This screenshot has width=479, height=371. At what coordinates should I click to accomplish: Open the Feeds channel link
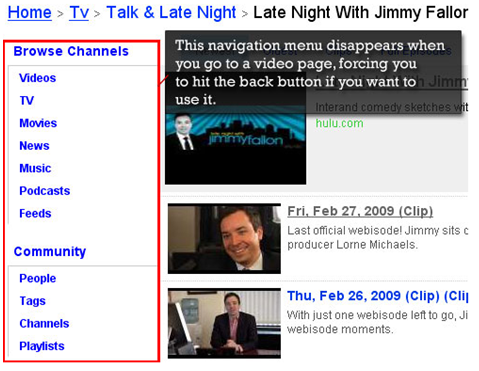tap(35, 213)
